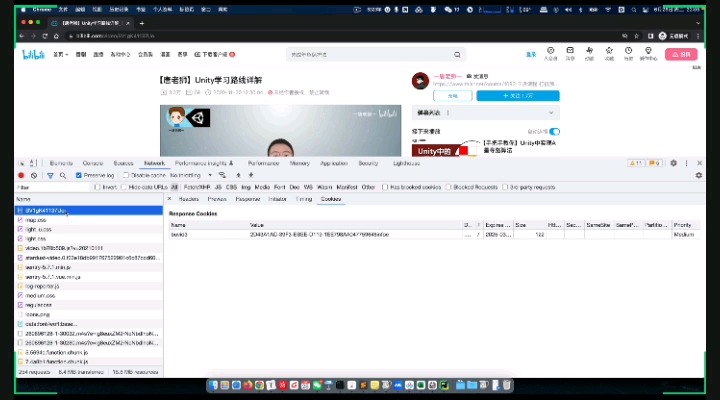Open the network conditions icon
This screenshot has width=720, height=400.
point(222,175)
